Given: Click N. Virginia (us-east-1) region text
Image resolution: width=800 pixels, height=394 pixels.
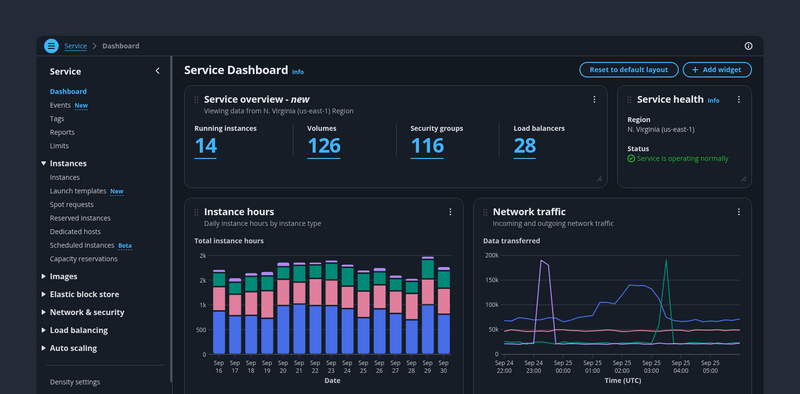Looking at the screenshot, I should (x=661, y=130).
